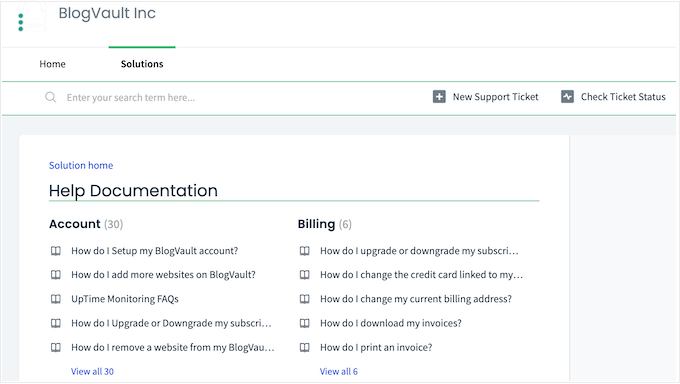The width and height of the screenshot is (680, 384).
Task: Click the BlogVault Inc title
Action: point(107,13)
